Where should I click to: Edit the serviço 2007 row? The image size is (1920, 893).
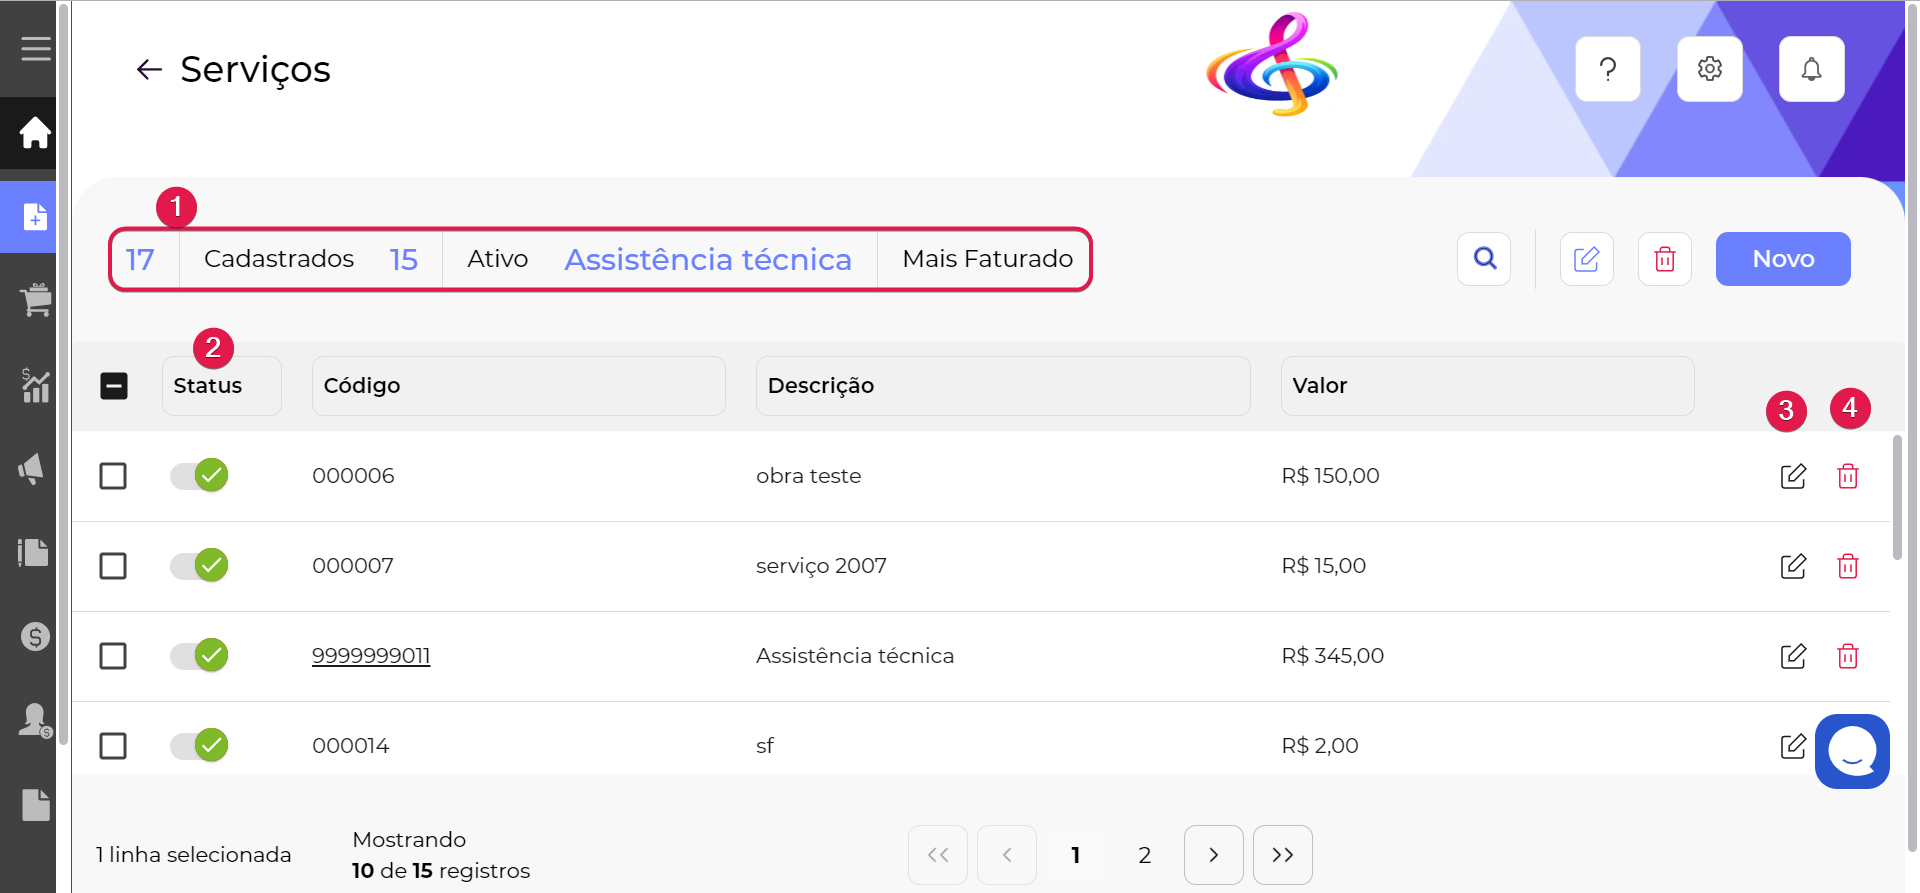(x=1793, y=566)
